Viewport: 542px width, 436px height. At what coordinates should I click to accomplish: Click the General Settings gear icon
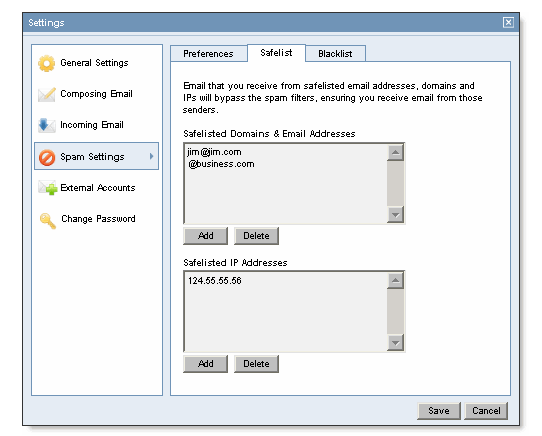[46, 63]
